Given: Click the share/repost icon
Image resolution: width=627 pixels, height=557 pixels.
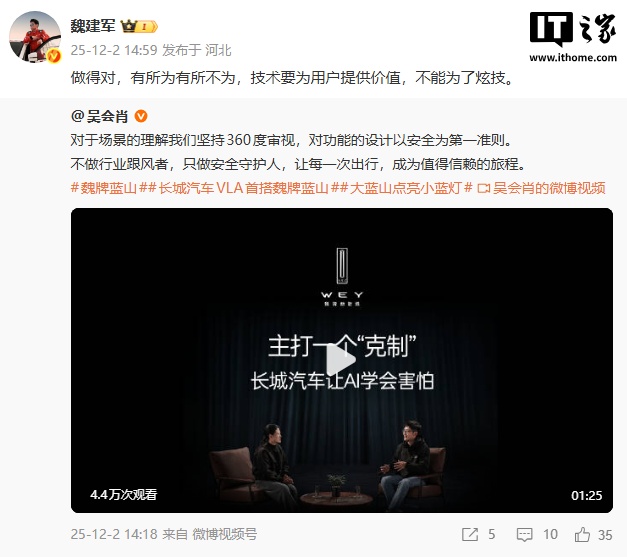Looking at the screenshot, I should coord(470,534).
